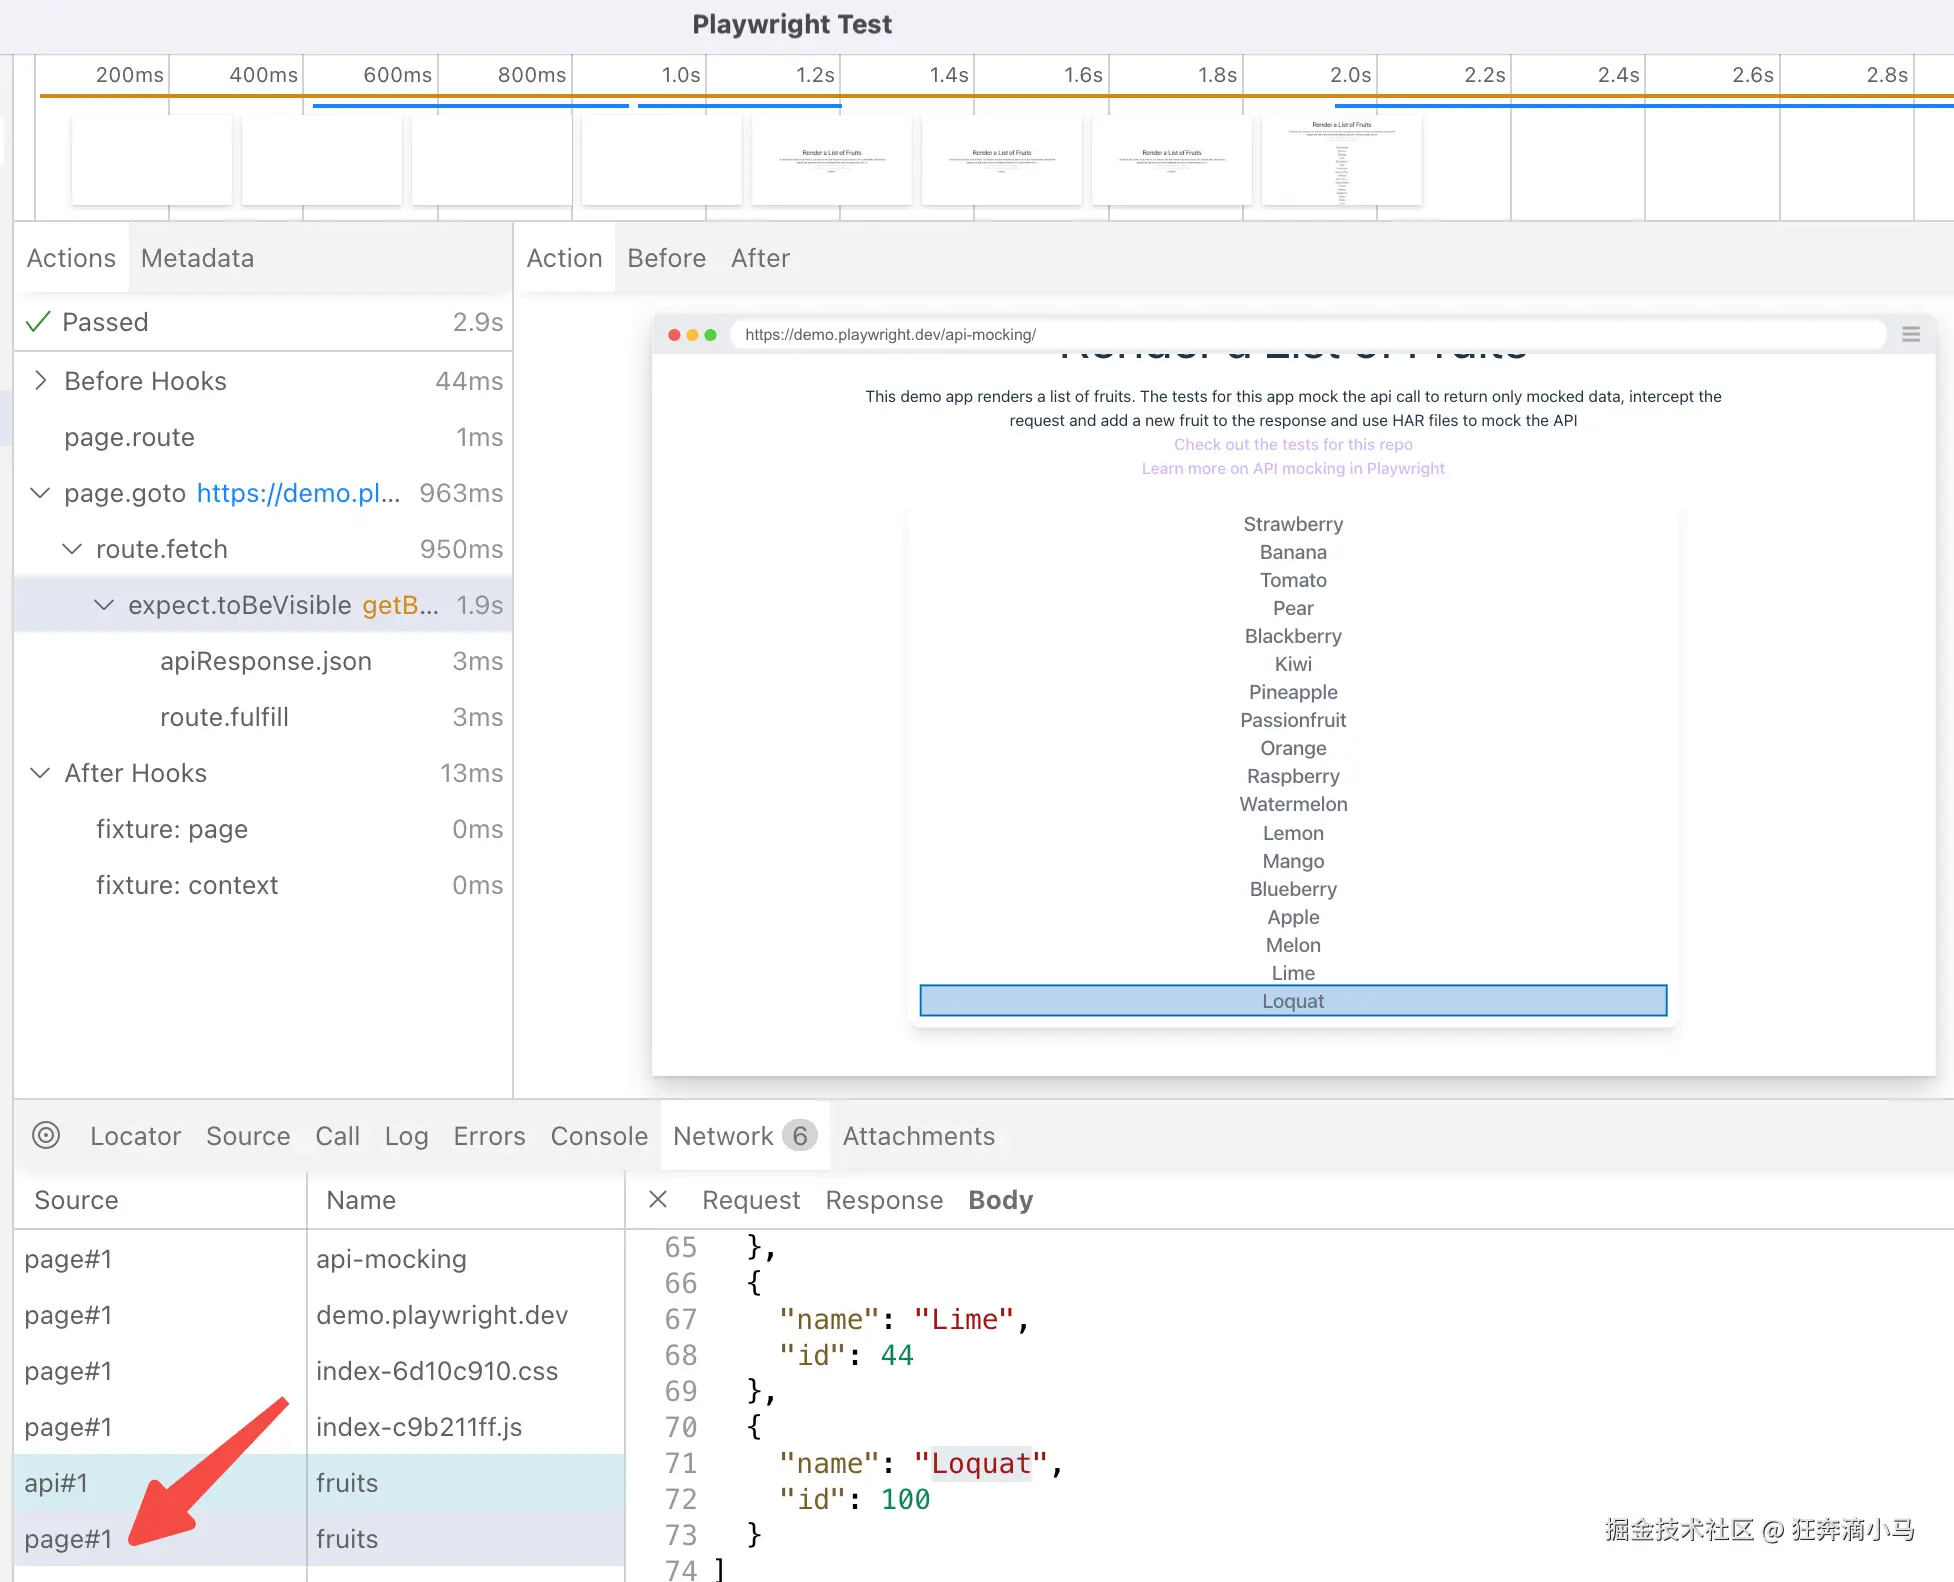Open the Console tab
1954x1582 pixels.
598,1136
